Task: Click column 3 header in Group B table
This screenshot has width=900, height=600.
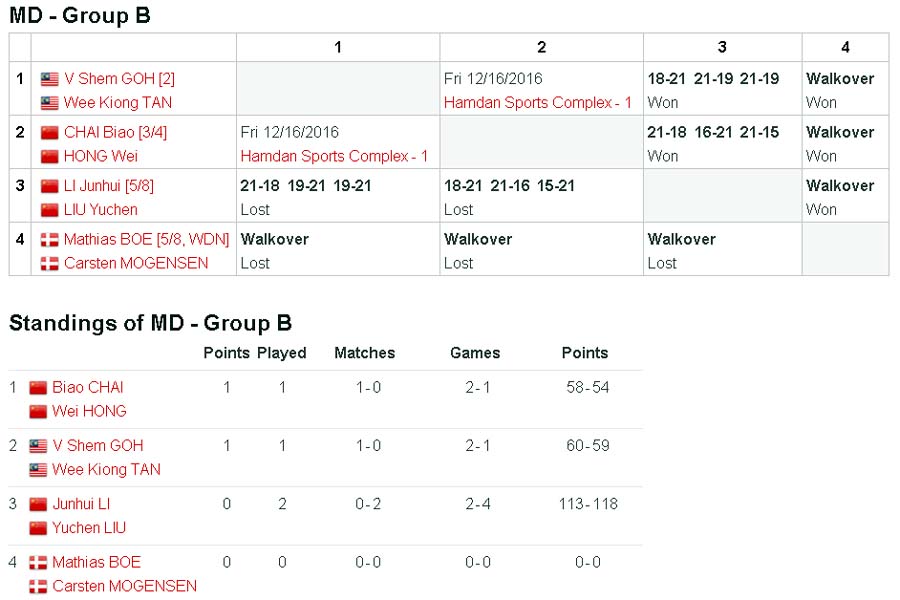Action: (x=722, y=47)
